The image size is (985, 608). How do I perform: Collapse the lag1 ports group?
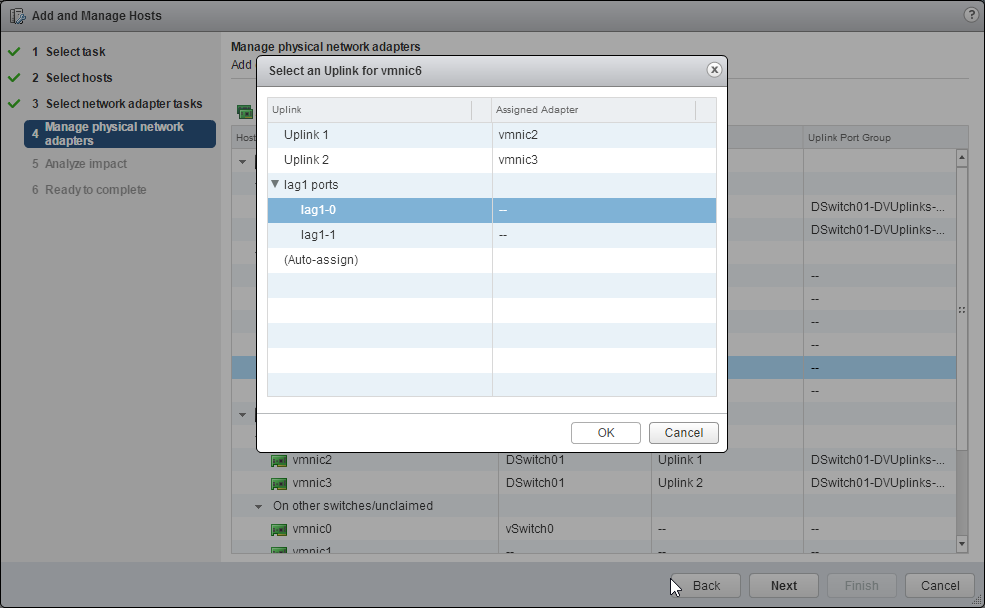pos(275,184)
